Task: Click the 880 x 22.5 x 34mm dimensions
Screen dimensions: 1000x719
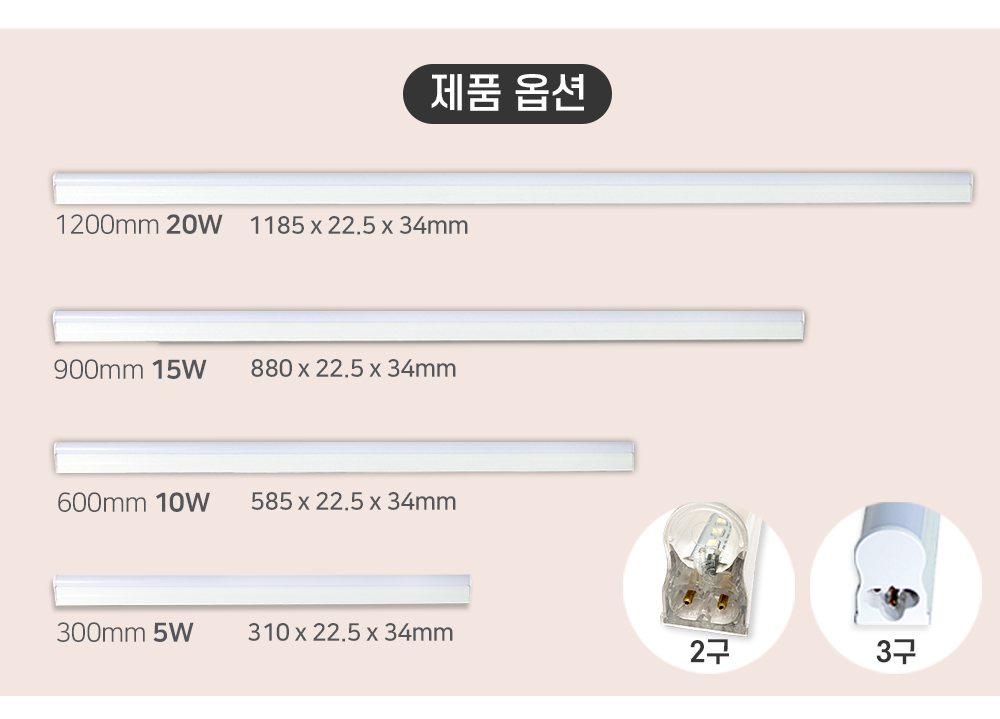Action: coord(353,369)
